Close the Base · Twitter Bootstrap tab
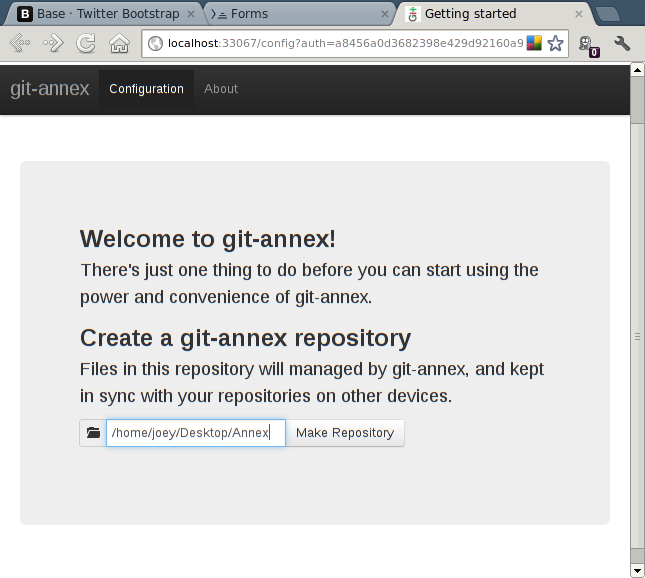The height and width of the screenshot is (578, 645). (x=191, y=14)
